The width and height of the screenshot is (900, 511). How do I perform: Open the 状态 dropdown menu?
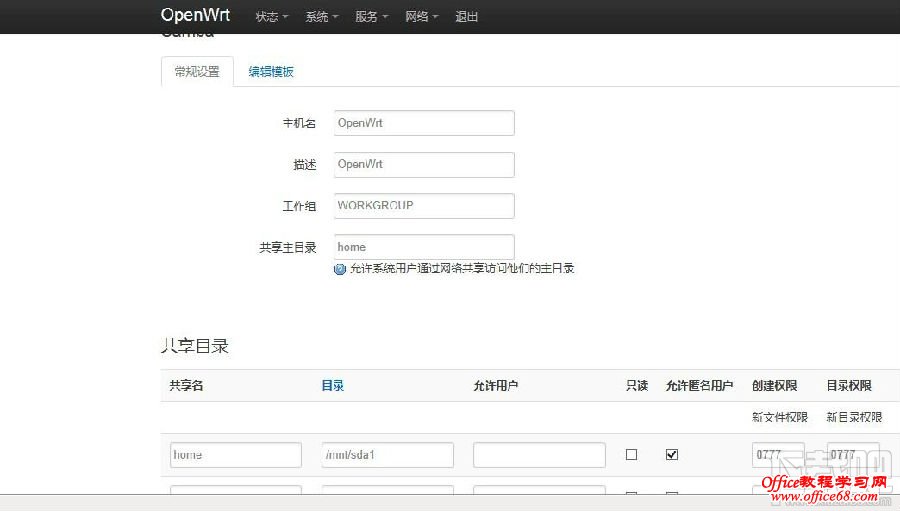(271, 17)
